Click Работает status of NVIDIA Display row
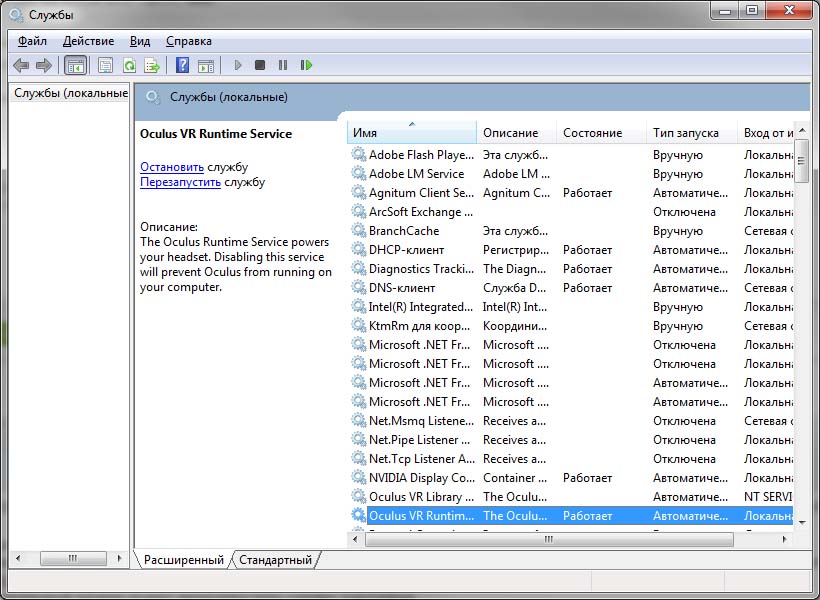 (x=587, y=478)
